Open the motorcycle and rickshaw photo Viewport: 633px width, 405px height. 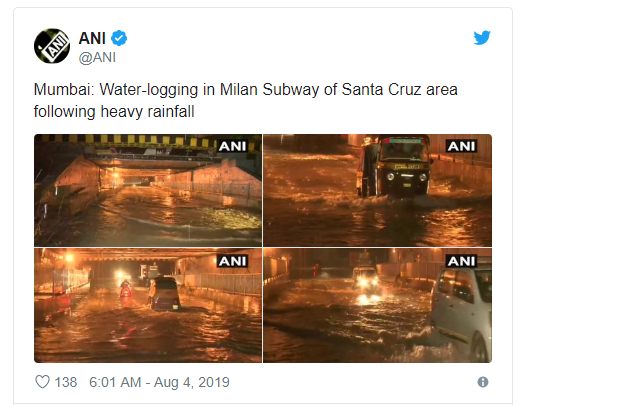[x=148, y=305]
